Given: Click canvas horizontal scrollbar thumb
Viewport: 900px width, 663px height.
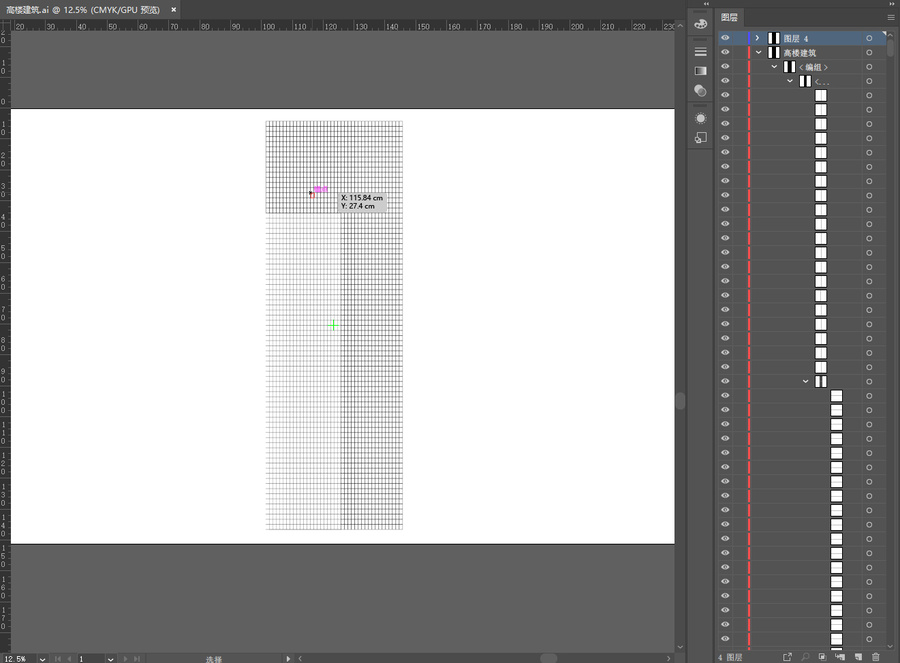Looking at the screenshot, I should (549, 658).
